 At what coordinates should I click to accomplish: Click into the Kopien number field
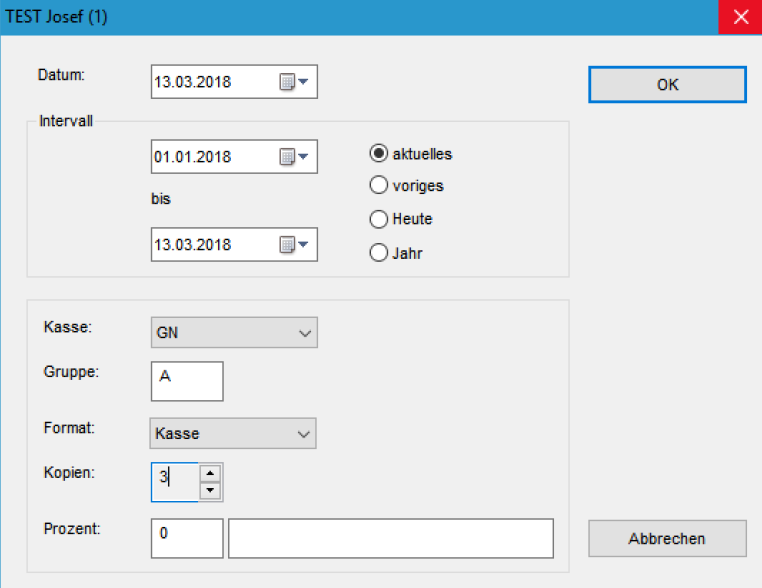175,482
